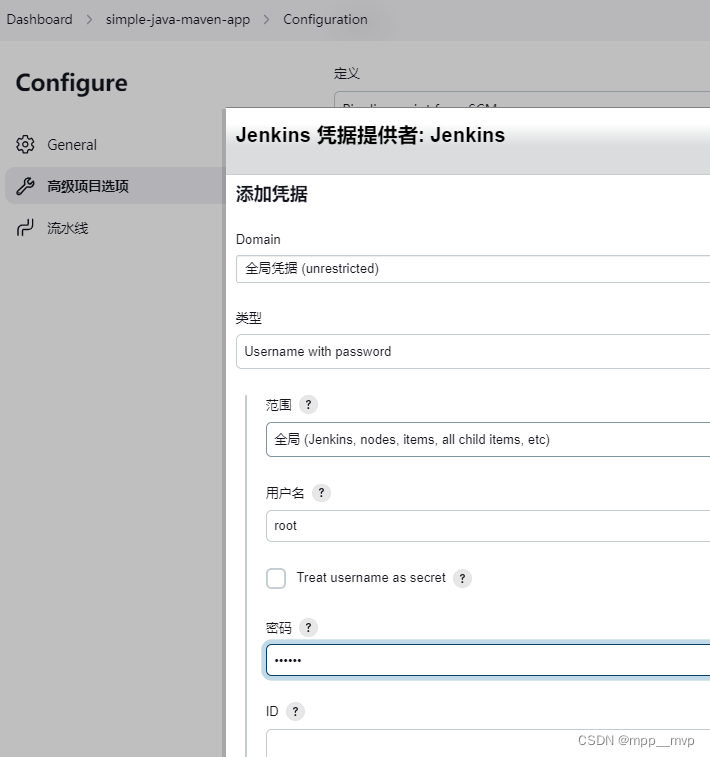Enable Treat username as secret checkbox
Image resolution: width=710 pixels, height=757 pixels.
pyautogui.click(x=276, y=578)
